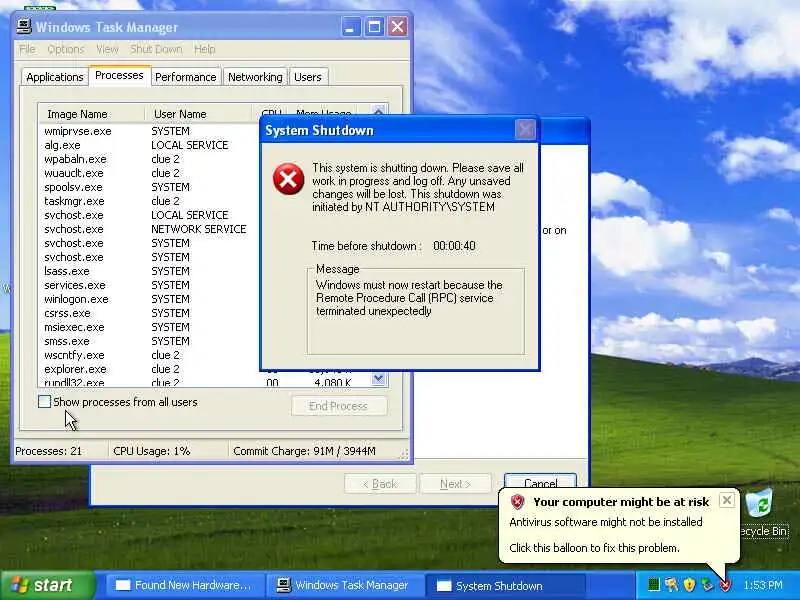
Task: Click the Task Manager CPU meter tray icon
Action: [x=653, y=584]
